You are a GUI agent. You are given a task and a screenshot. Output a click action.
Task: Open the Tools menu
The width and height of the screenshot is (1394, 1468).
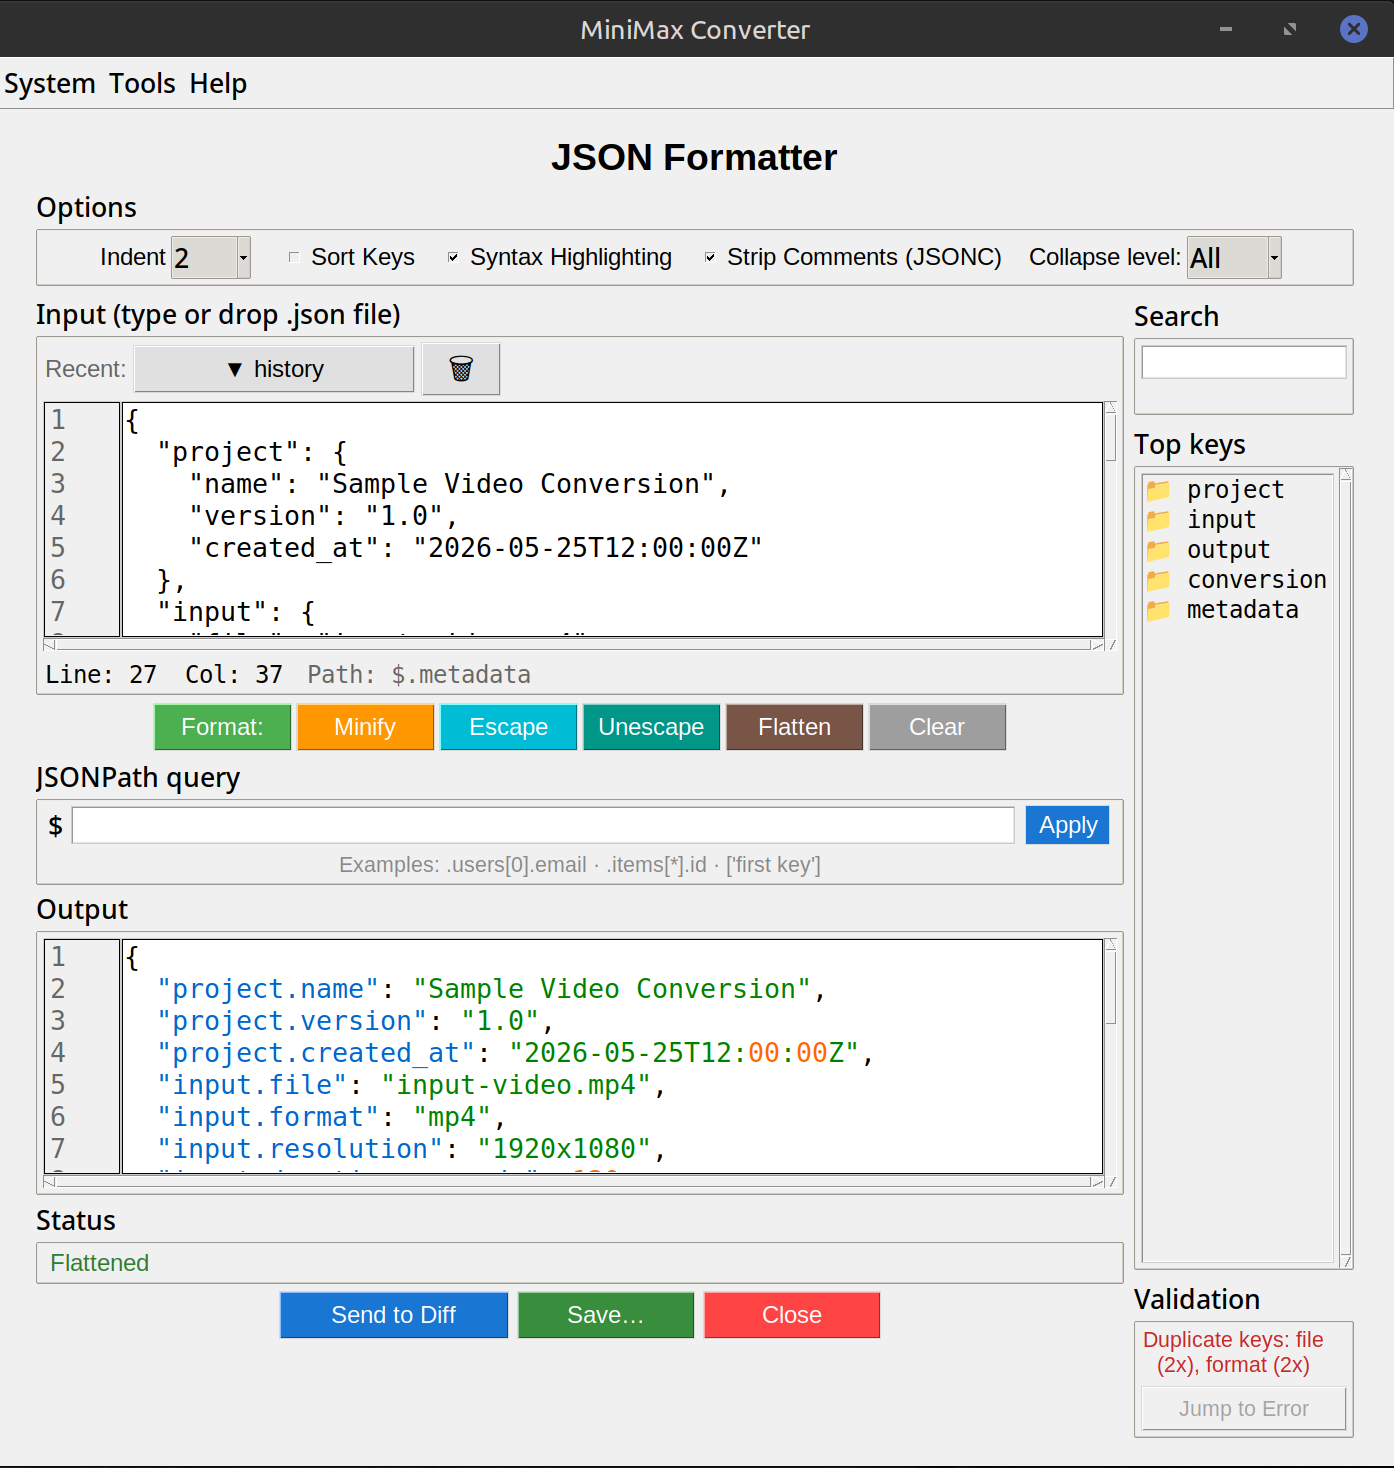tap(142, 84)
